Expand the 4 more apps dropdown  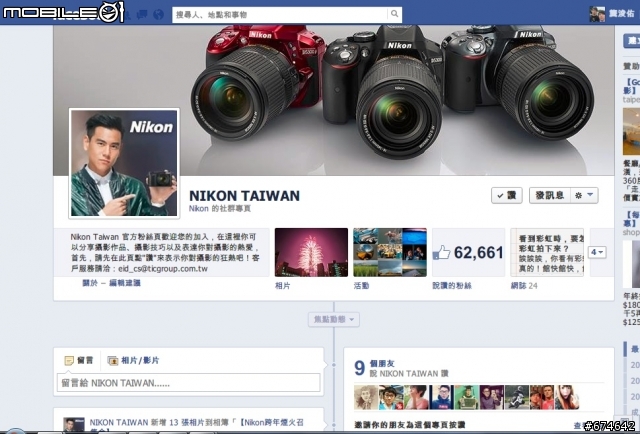(x=597, y=252)
